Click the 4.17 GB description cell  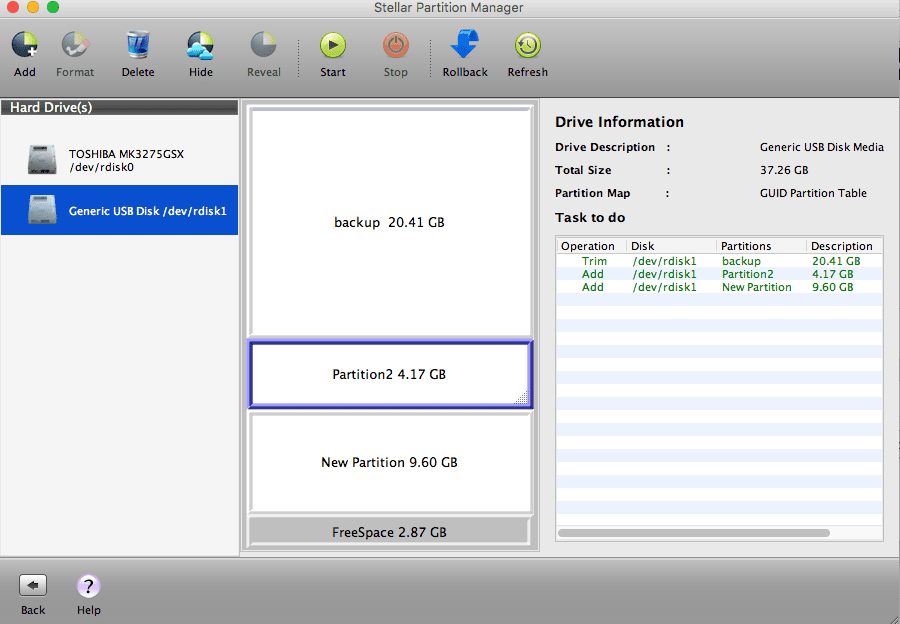[832, 274]
